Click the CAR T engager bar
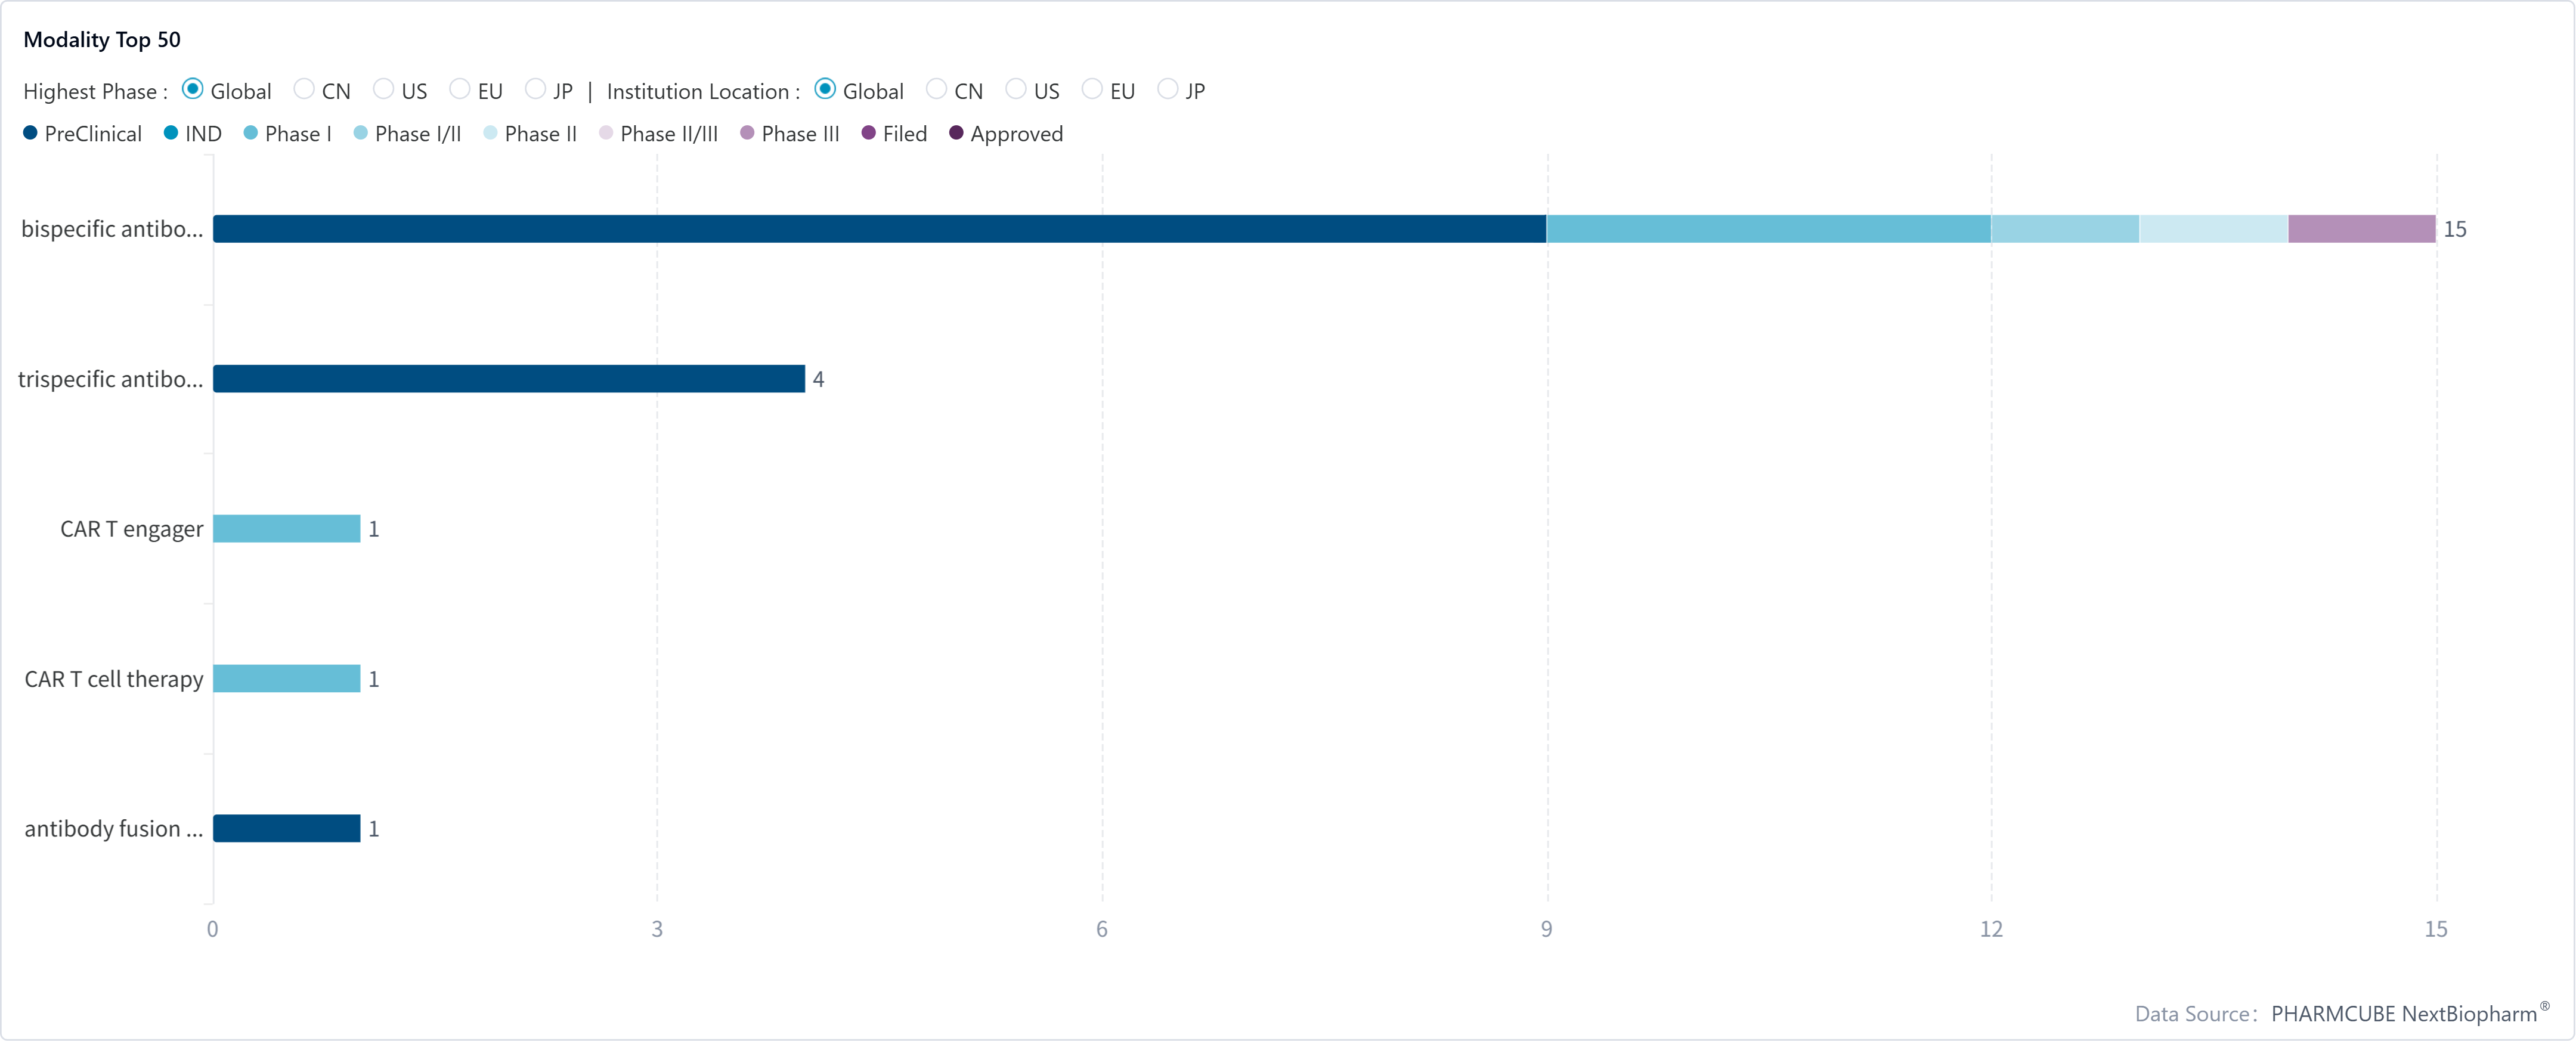This screenshot has width=2576, height=1041. tap(286, 529)
